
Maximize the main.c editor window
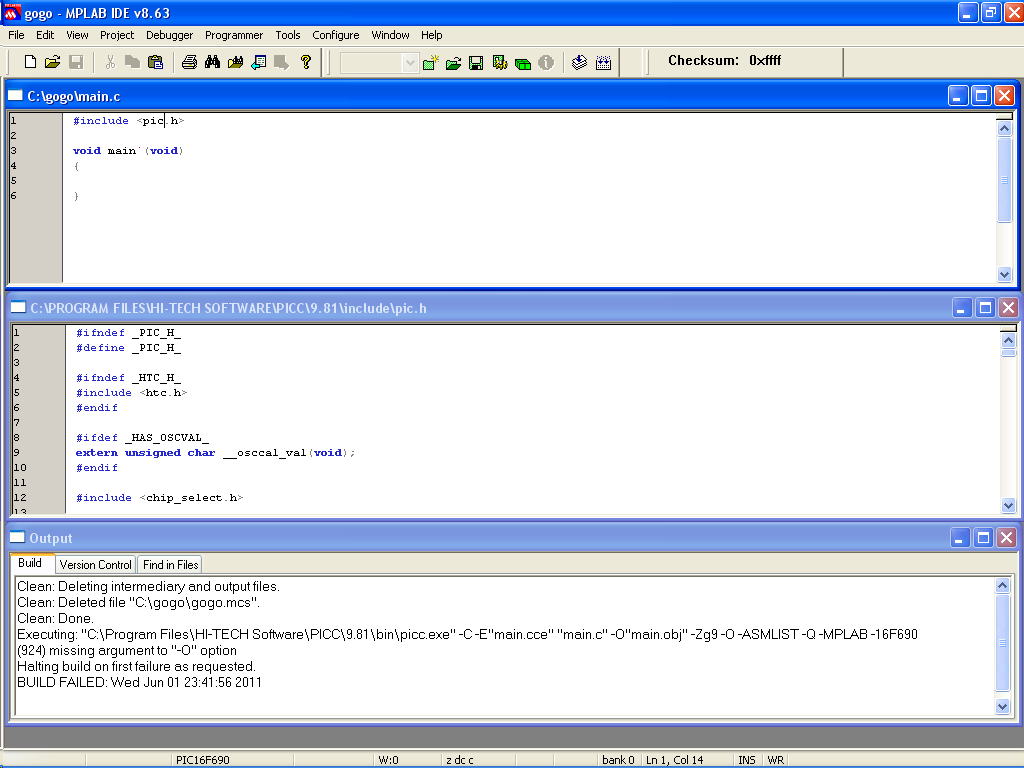tap(981, 96)
